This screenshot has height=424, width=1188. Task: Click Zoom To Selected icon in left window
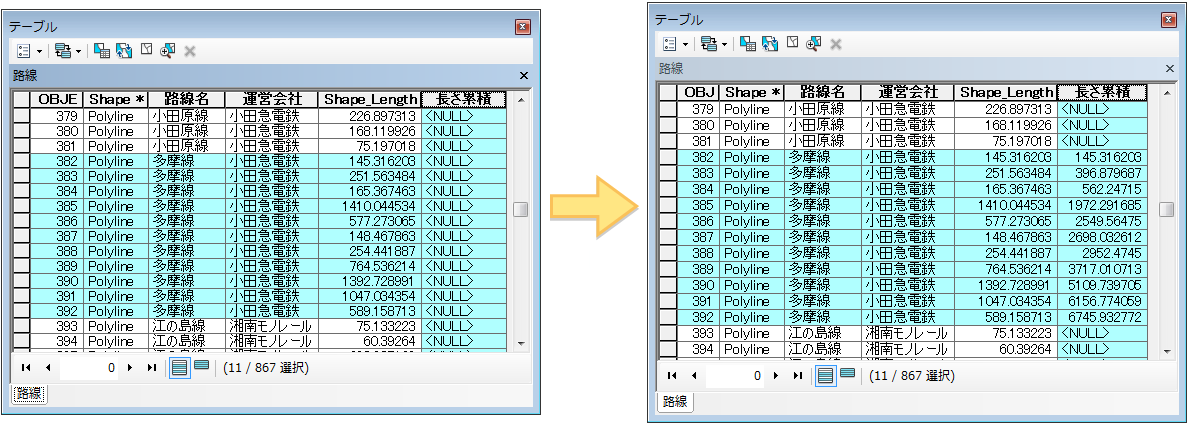pyautogui.click(x=167, y=49)
